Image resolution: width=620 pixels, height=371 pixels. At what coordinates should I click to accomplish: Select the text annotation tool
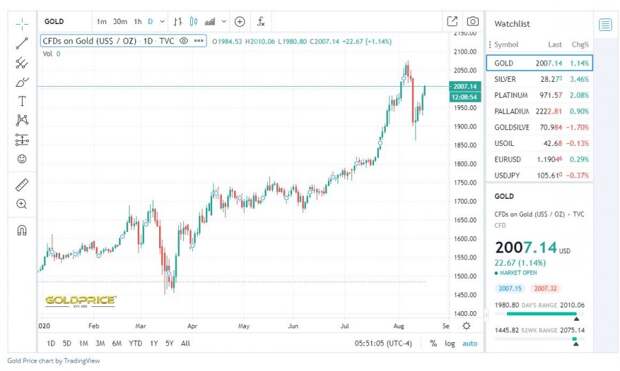point(22,101)
